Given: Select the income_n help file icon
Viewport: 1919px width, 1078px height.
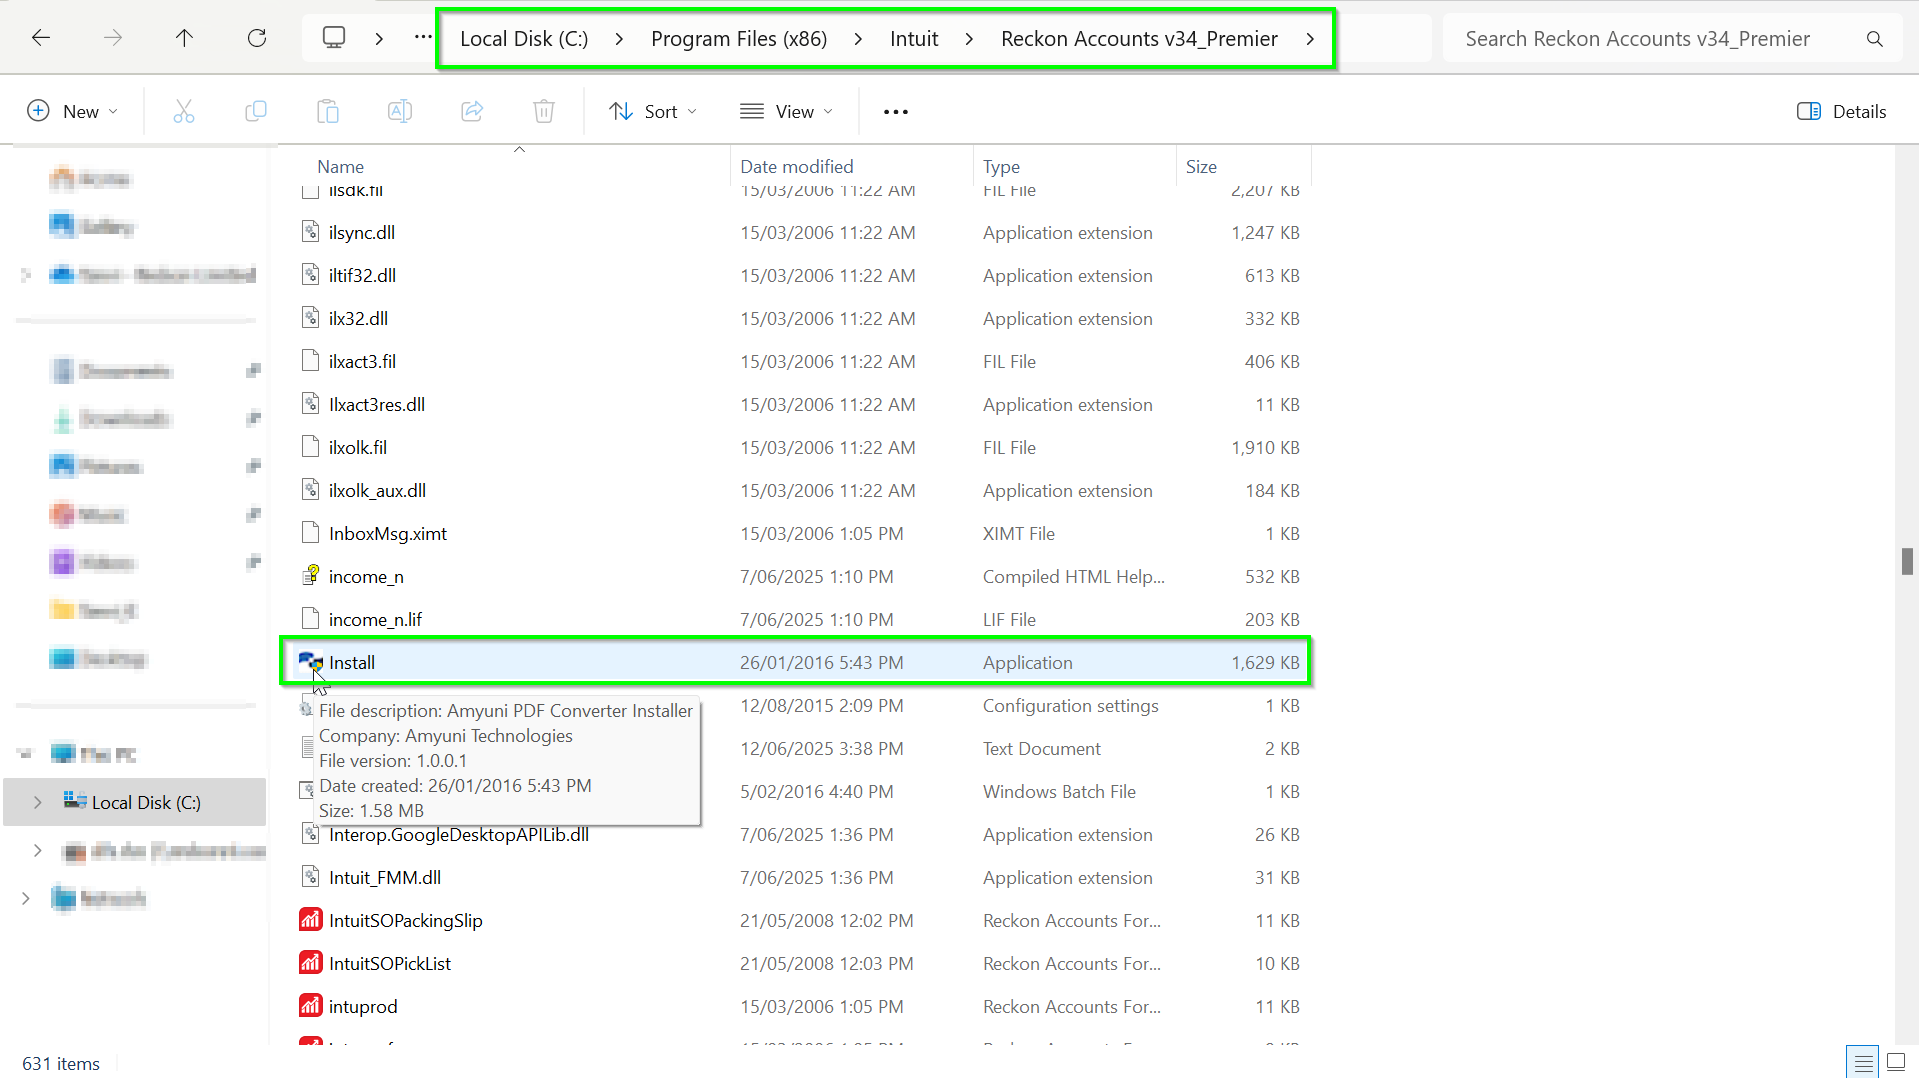Looking at the screenshot, I should [x=311, y=576].
